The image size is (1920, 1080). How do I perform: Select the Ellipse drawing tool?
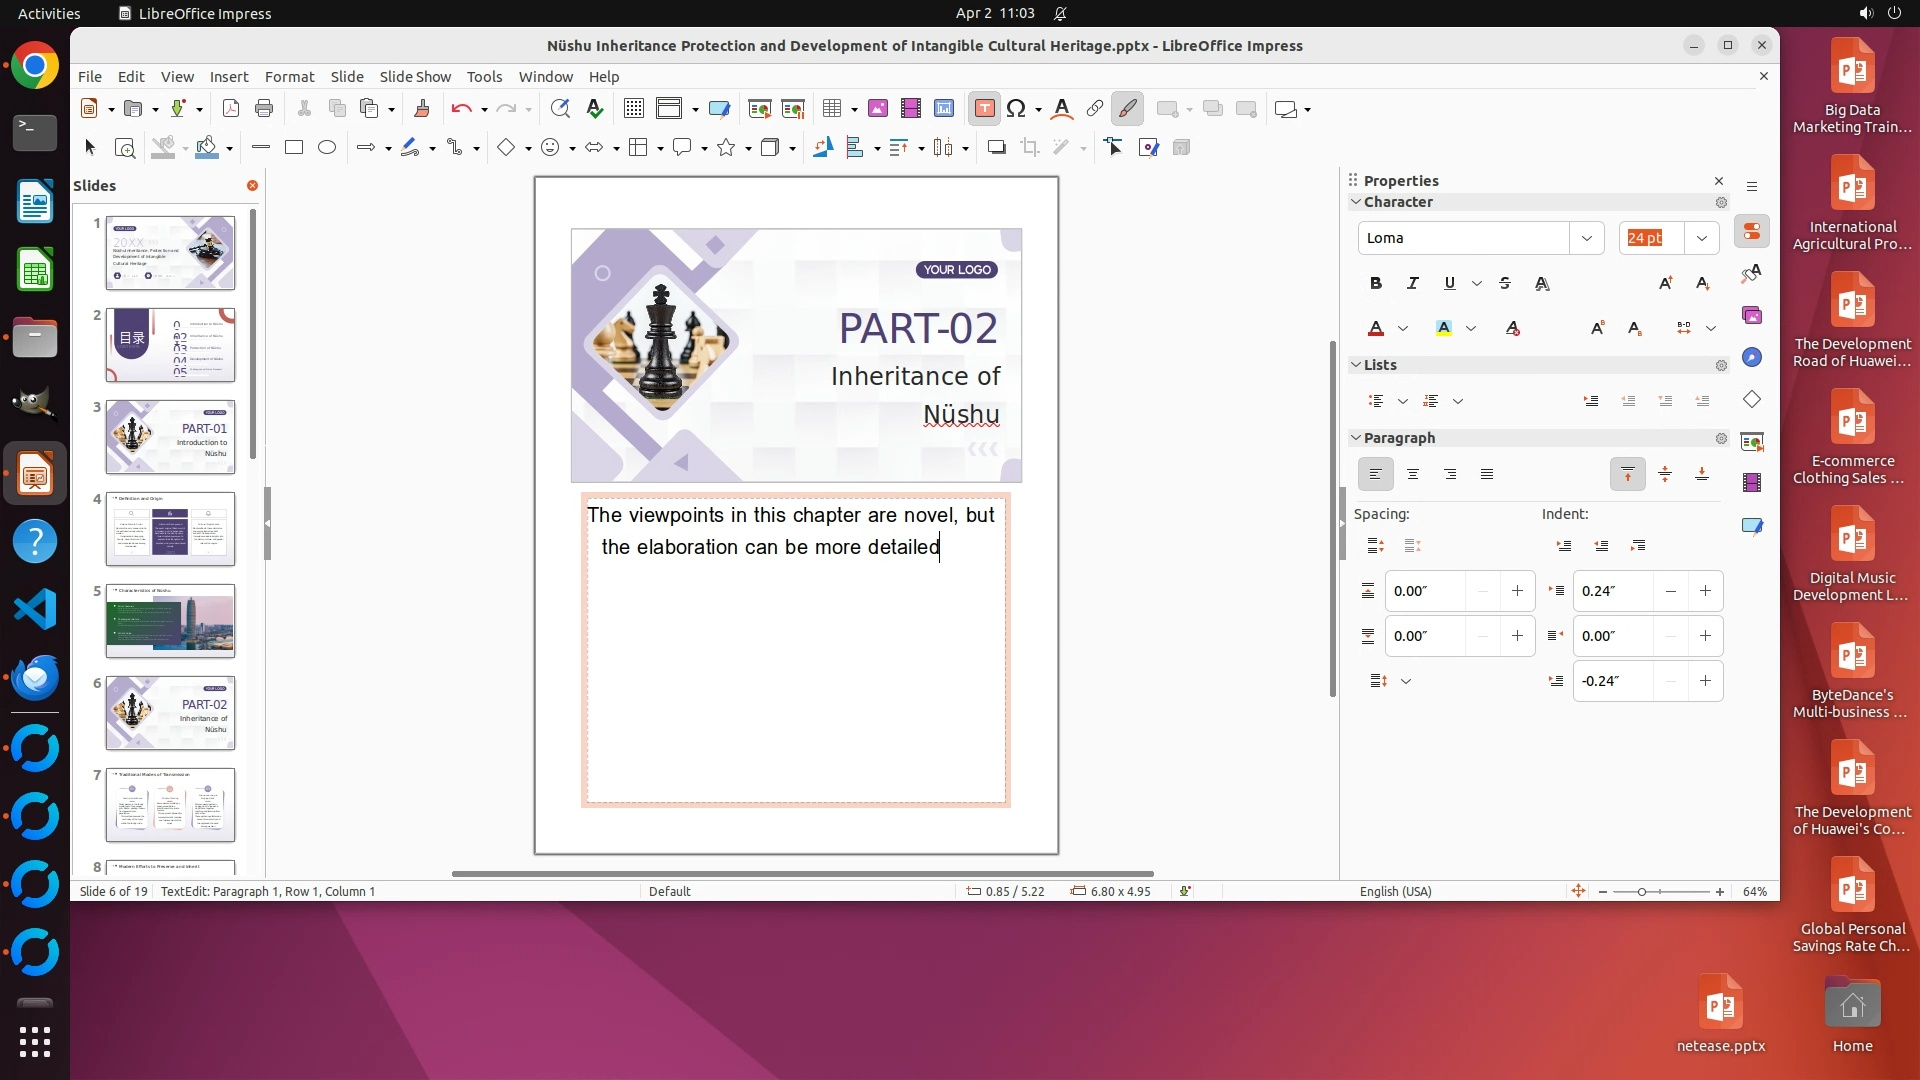coord(327,148)
